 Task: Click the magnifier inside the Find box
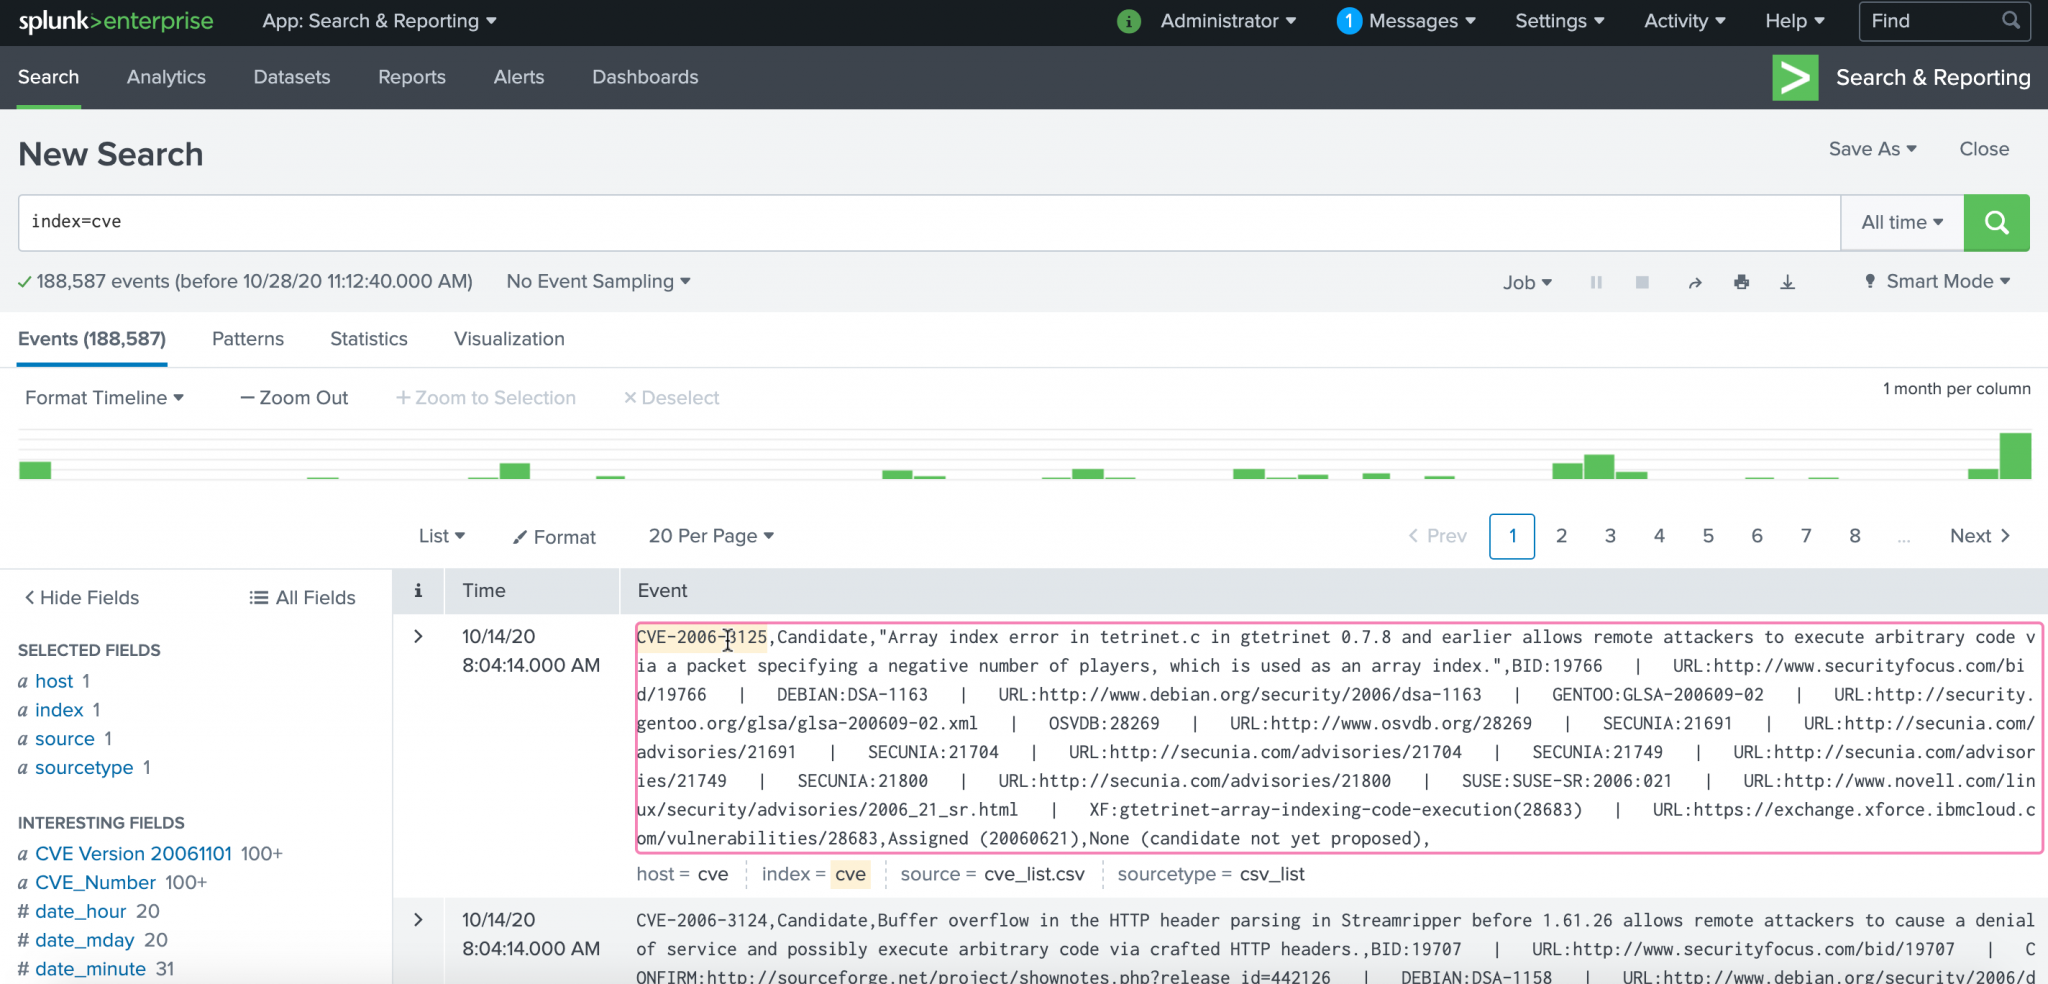click(x=2011, y=20)
